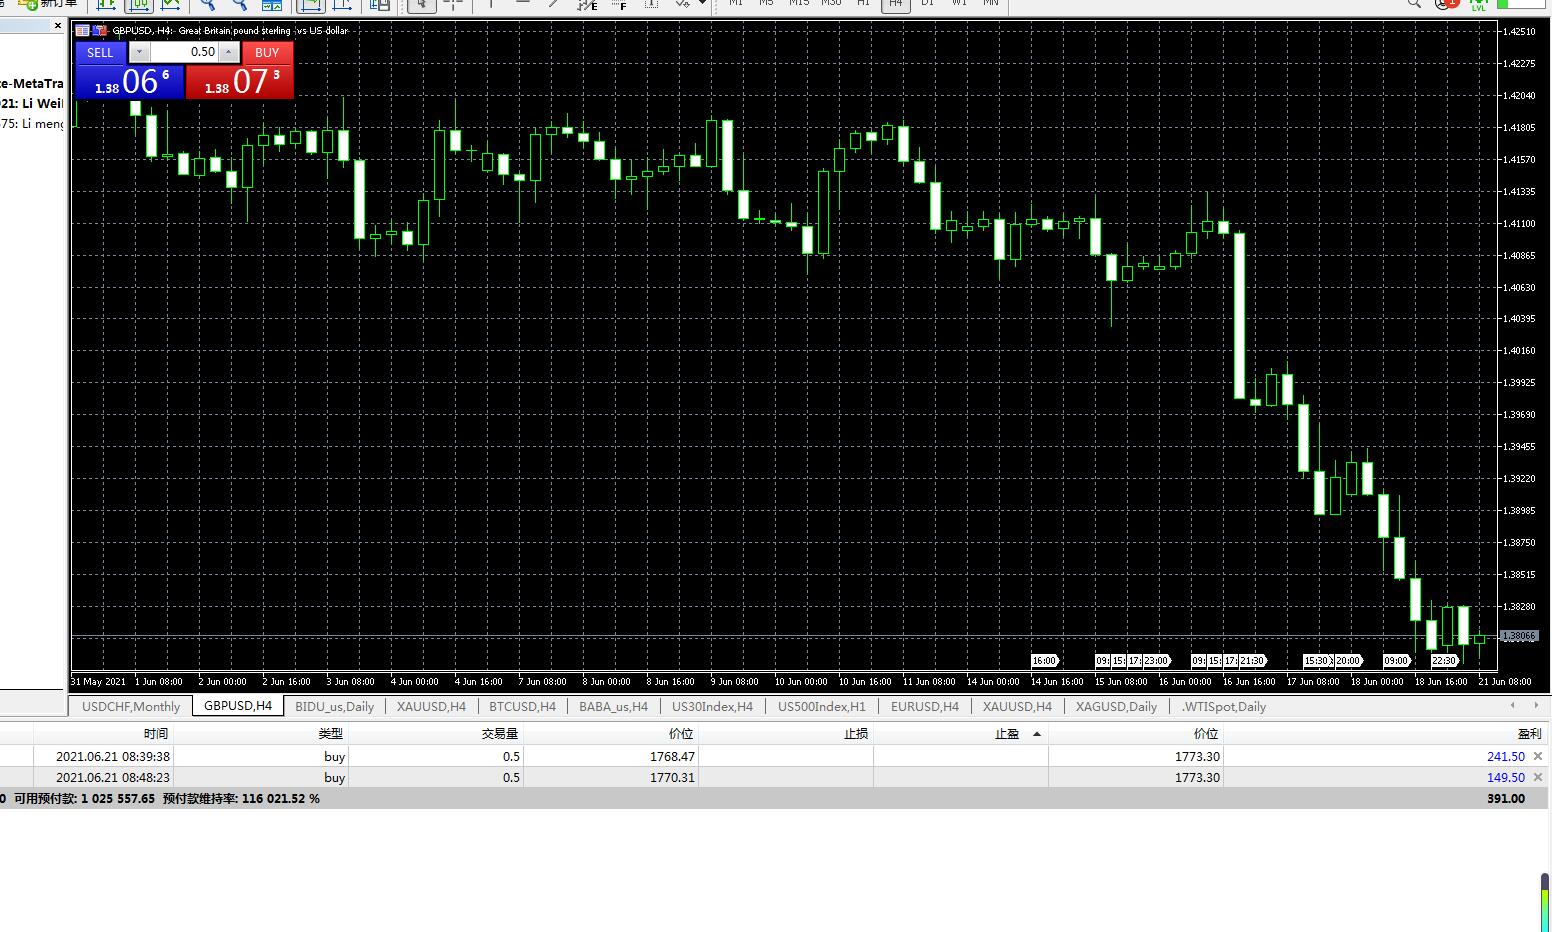This screenshot has width=1552, height=932.
Task: Open the US30Index,H4 chart tab
Action: point(712,706)
